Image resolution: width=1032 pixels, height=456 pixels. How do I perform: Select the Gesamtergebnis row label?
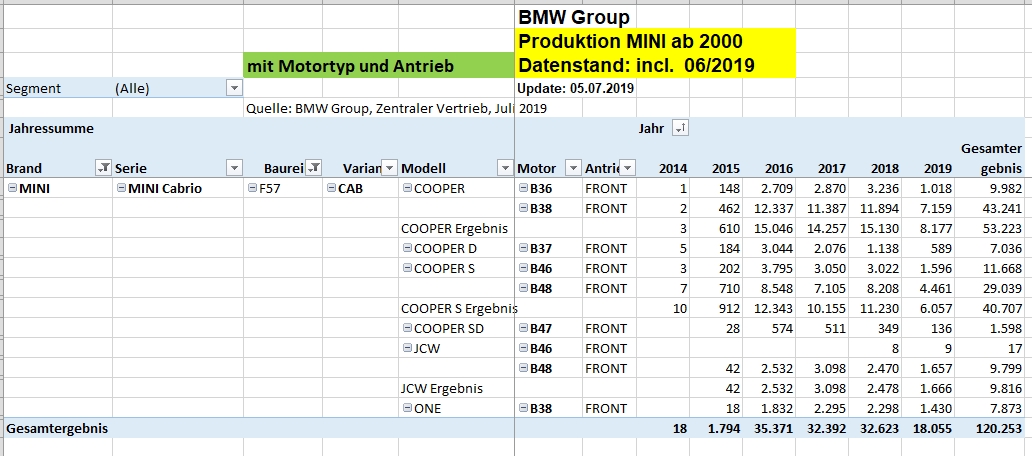pos(57,428)
